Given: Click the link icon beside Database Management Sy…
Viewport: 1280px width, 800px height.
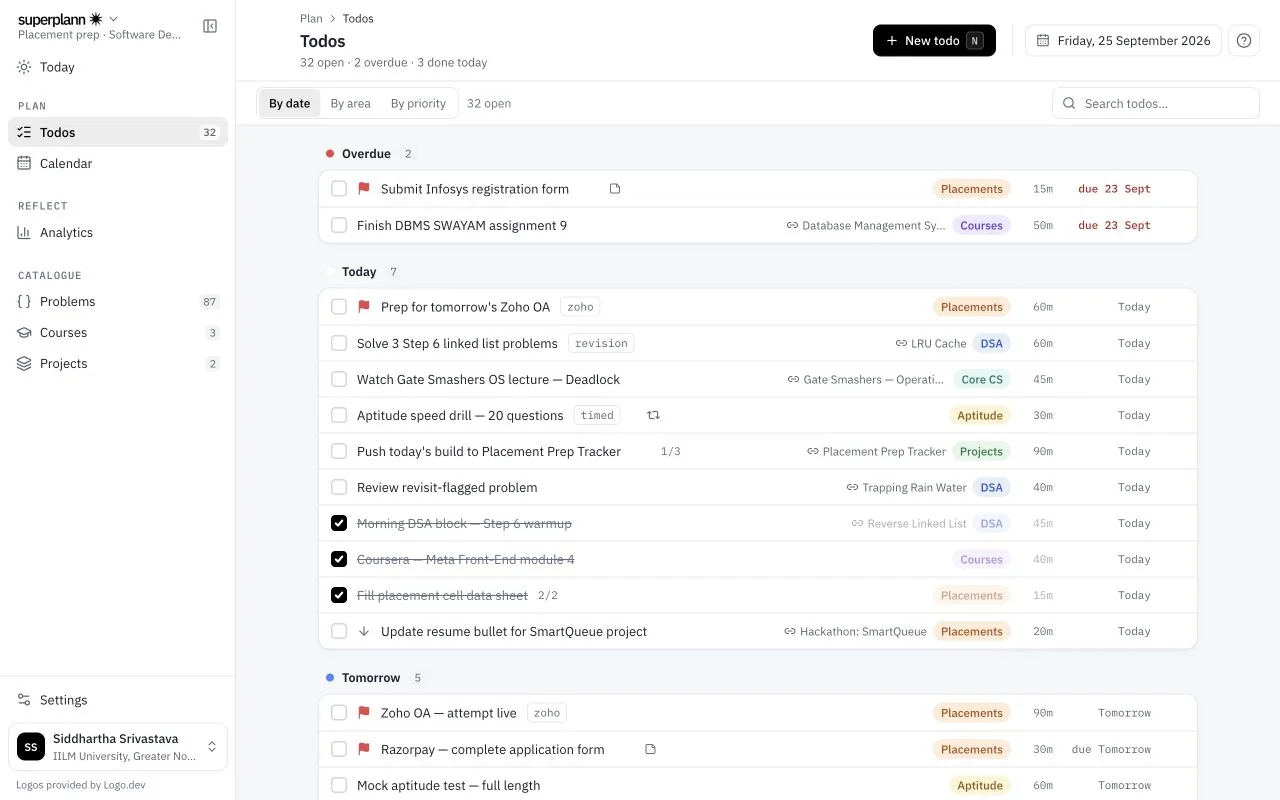Looking at the screenshot, I should click(792, 225).
